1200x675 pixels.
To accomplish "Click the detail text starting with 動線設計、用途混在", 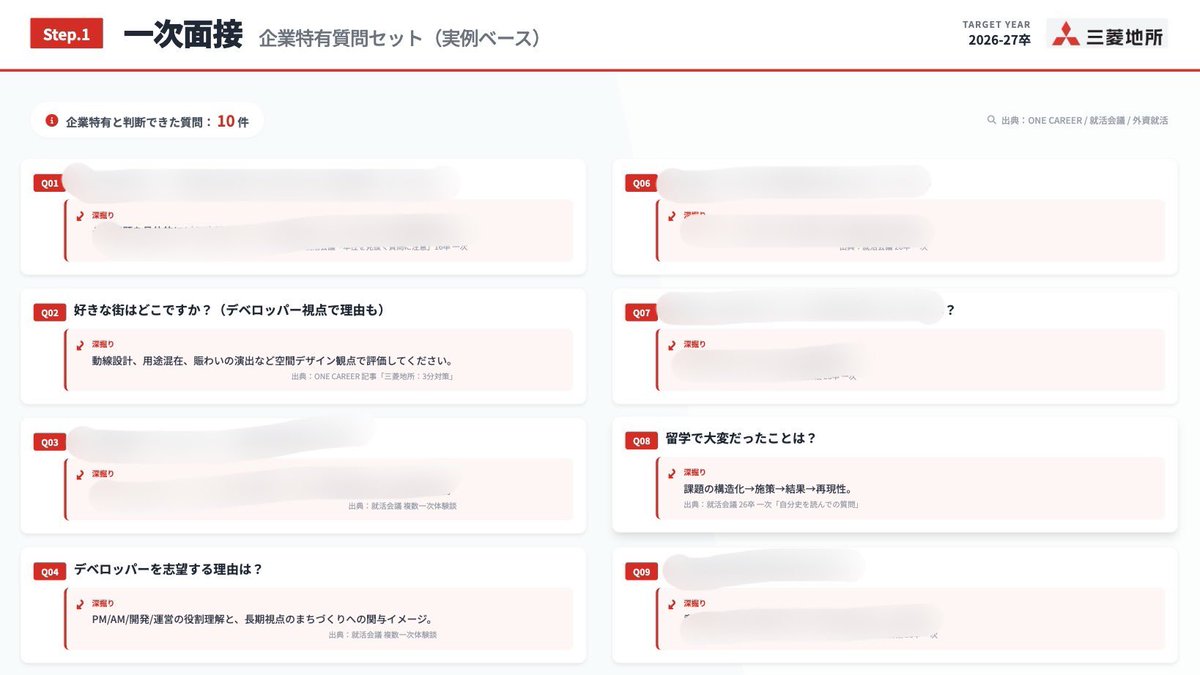I will pyautogui.click(x=273, y=361).
